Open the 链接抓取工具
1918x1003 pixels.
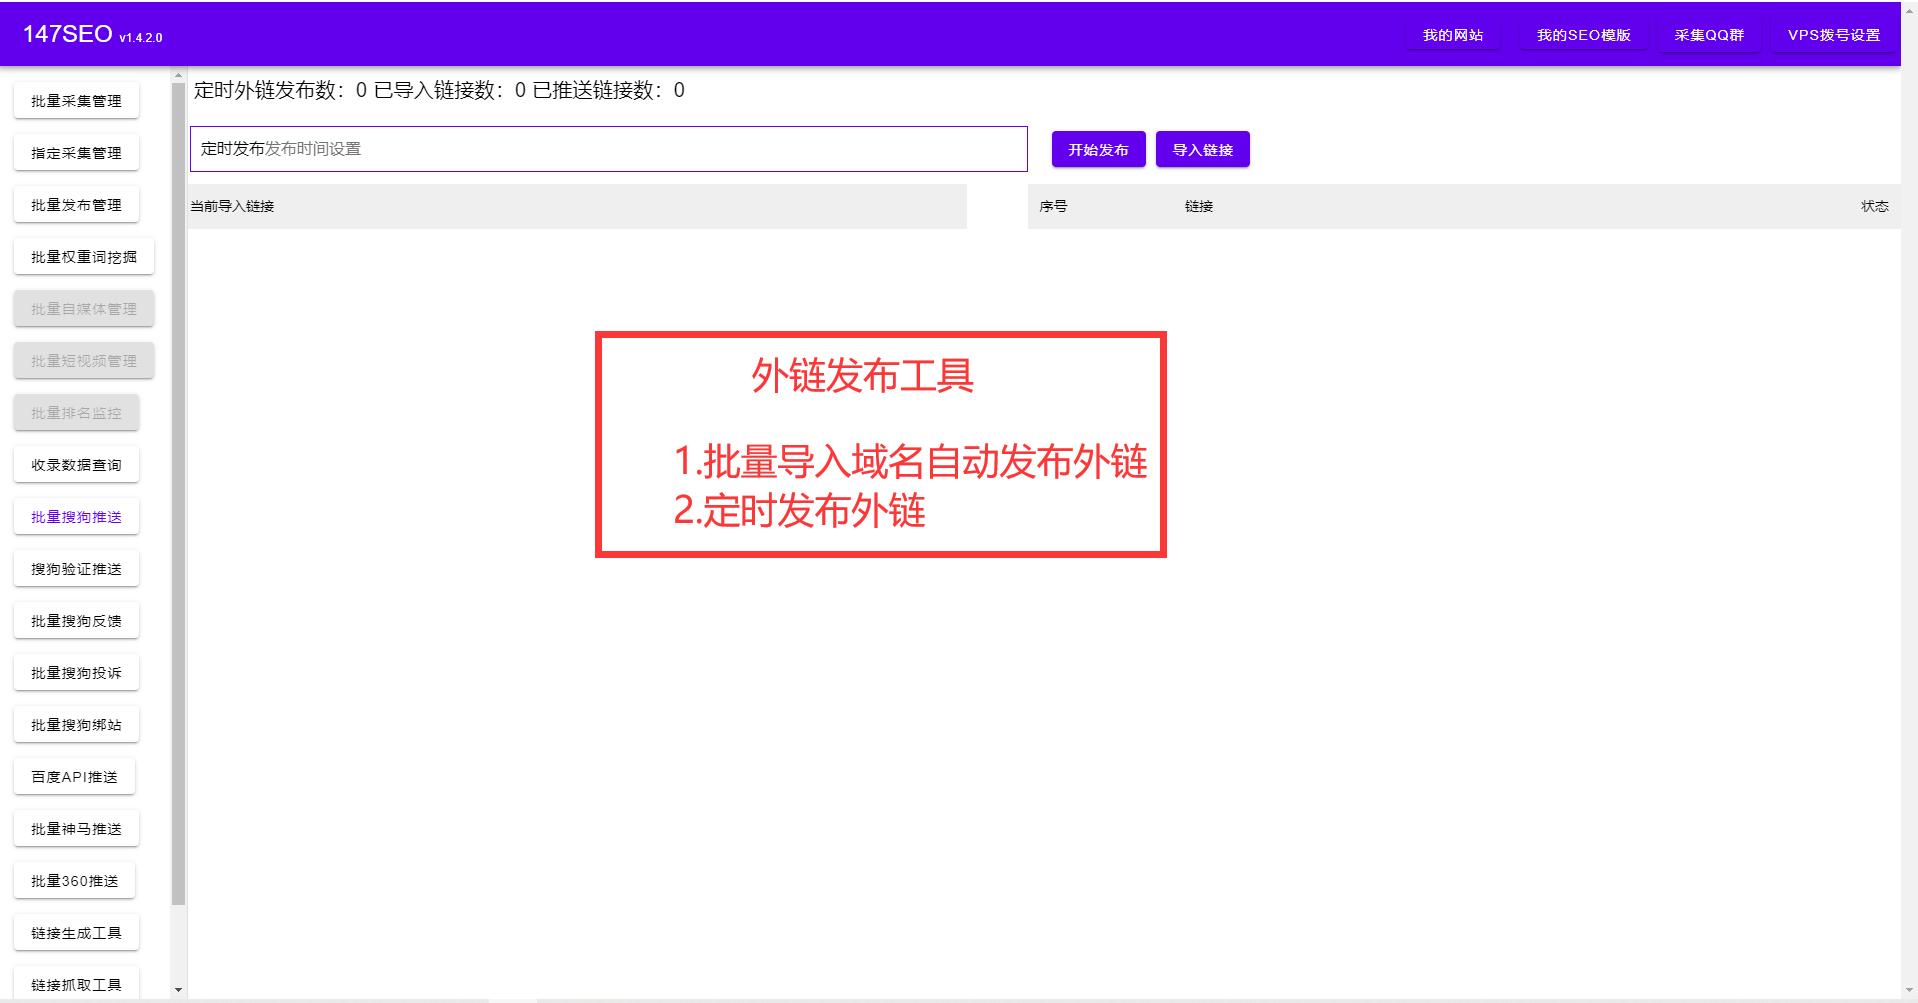(x=76, y=984)
